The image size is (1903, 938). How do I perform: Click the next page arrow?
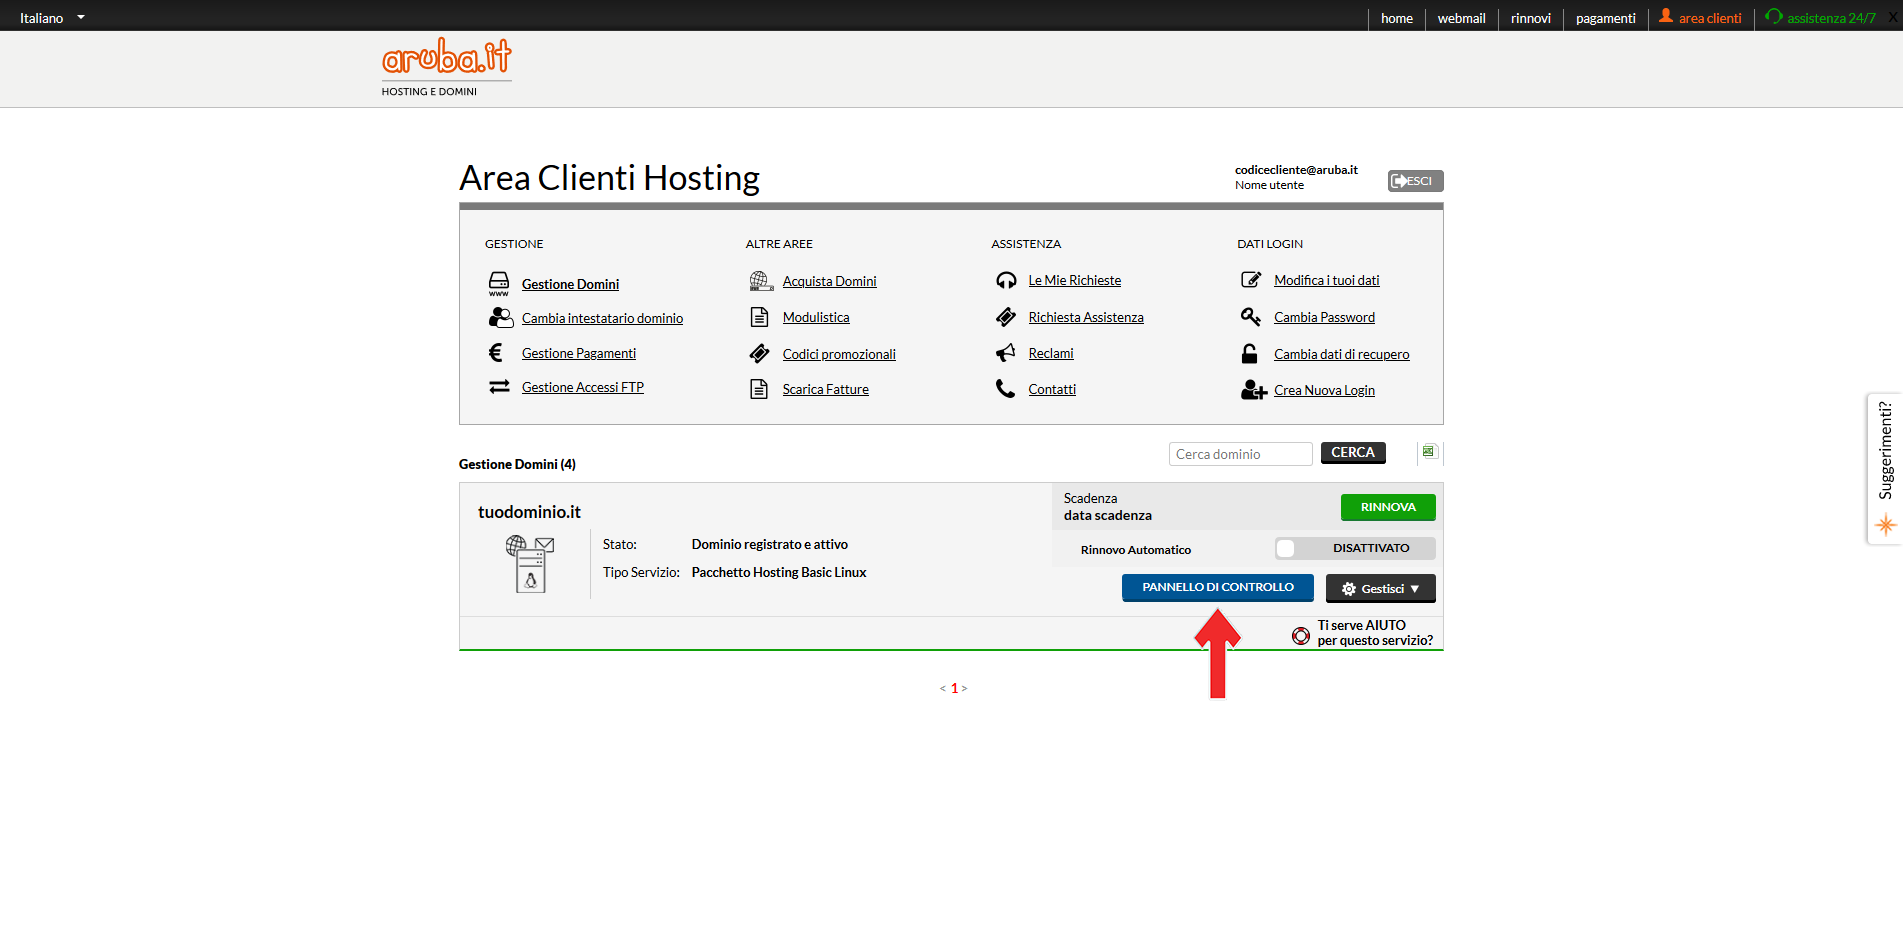pos(964,688)
